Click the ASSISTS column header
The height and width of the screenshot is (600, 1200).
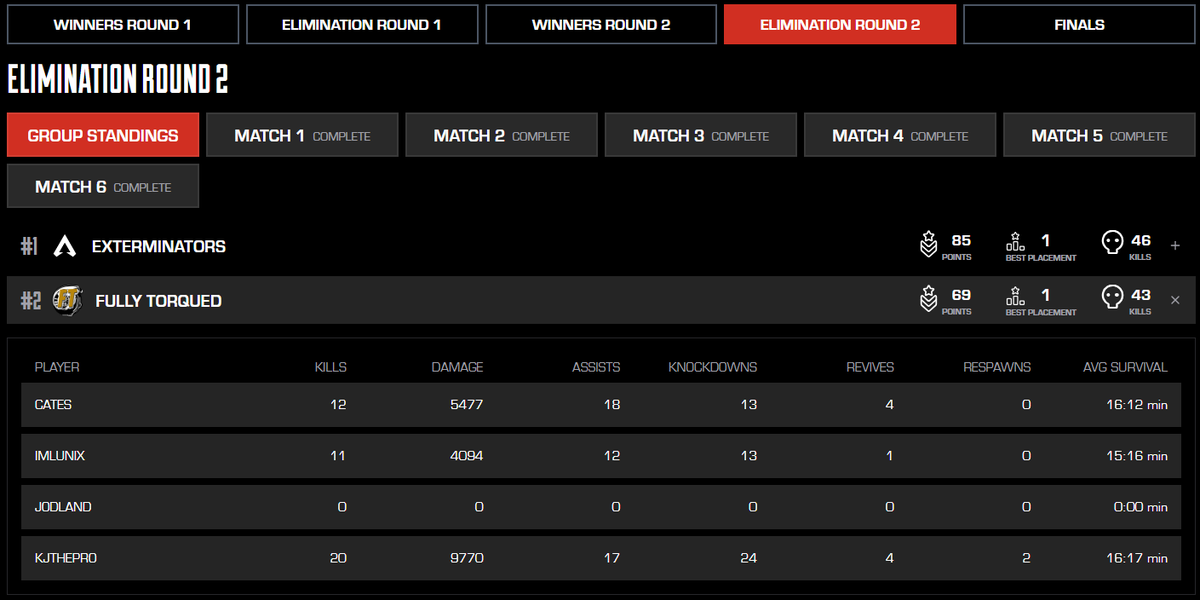click(x=596, y=367)
